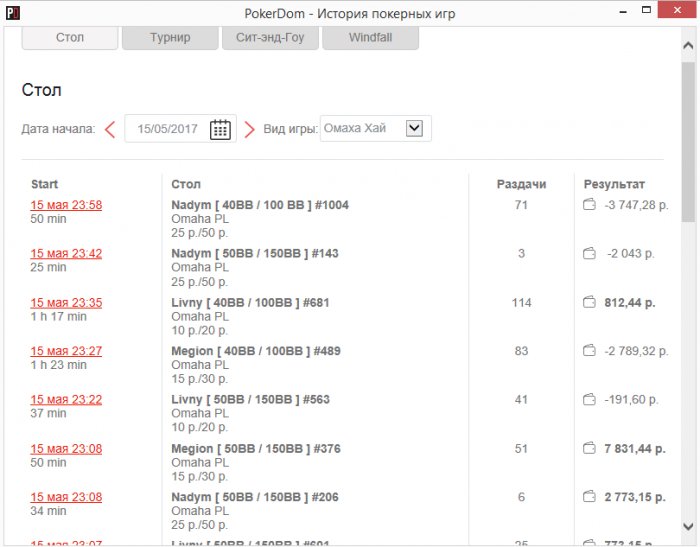The image size is (700, 547).
Task: Click result value -3 747,28 р.
Action: click(637, 205)
